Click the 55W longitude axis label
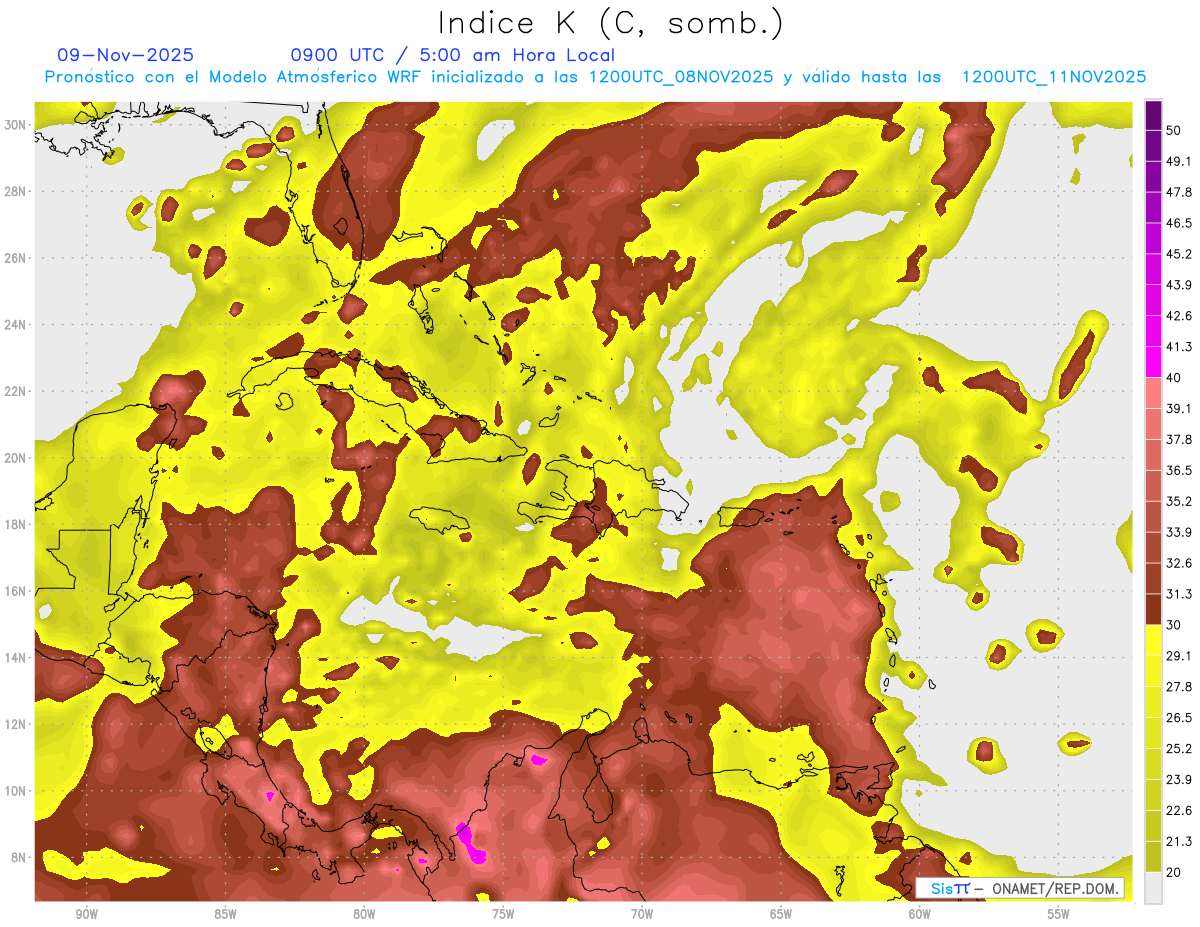The image size is (1200, 927). [x=1058, y=914]
